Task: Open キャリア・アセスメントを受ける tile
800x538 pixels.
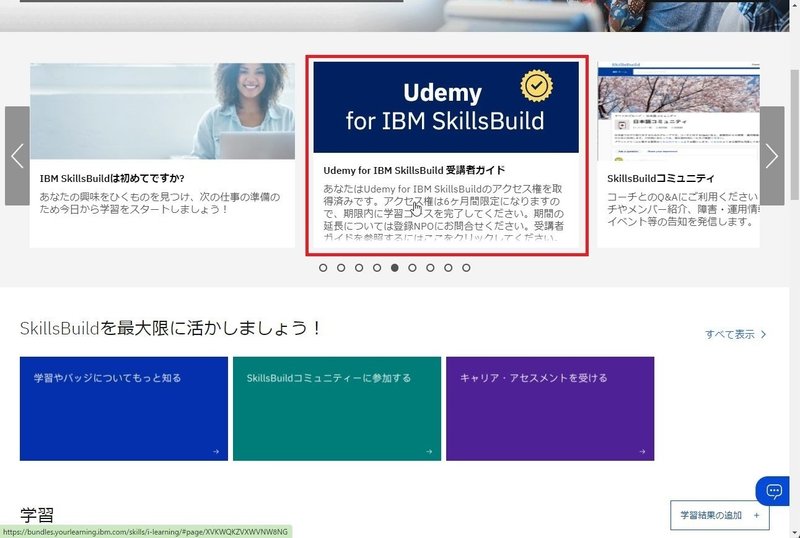Action: coord(550,408)
